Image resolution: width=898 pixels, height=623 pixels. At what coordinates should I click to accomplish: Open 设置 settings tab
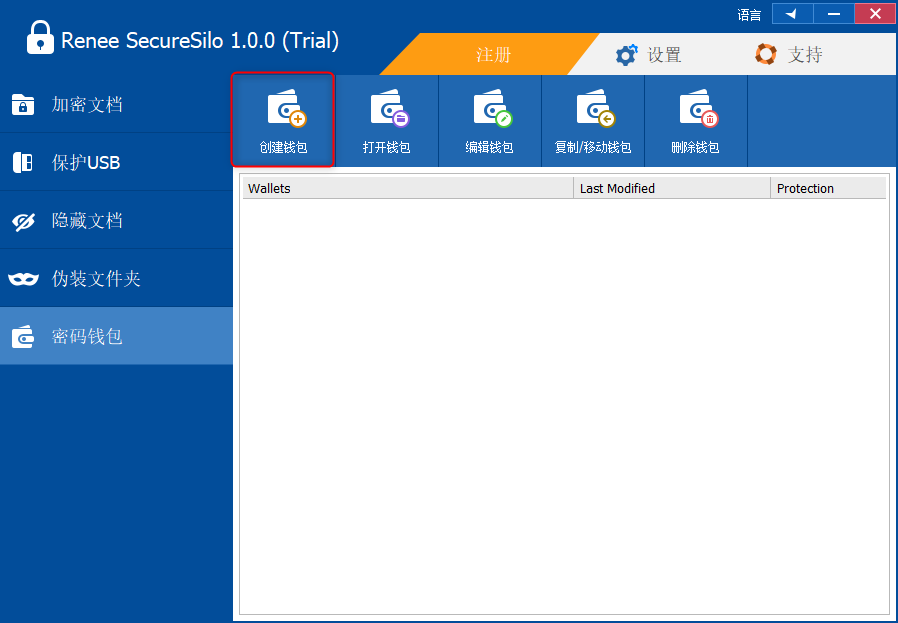click(648, 54)
